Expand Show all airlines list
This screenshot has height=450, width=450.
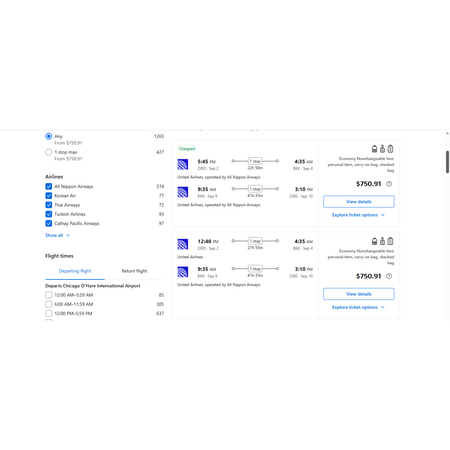[58, 235]
